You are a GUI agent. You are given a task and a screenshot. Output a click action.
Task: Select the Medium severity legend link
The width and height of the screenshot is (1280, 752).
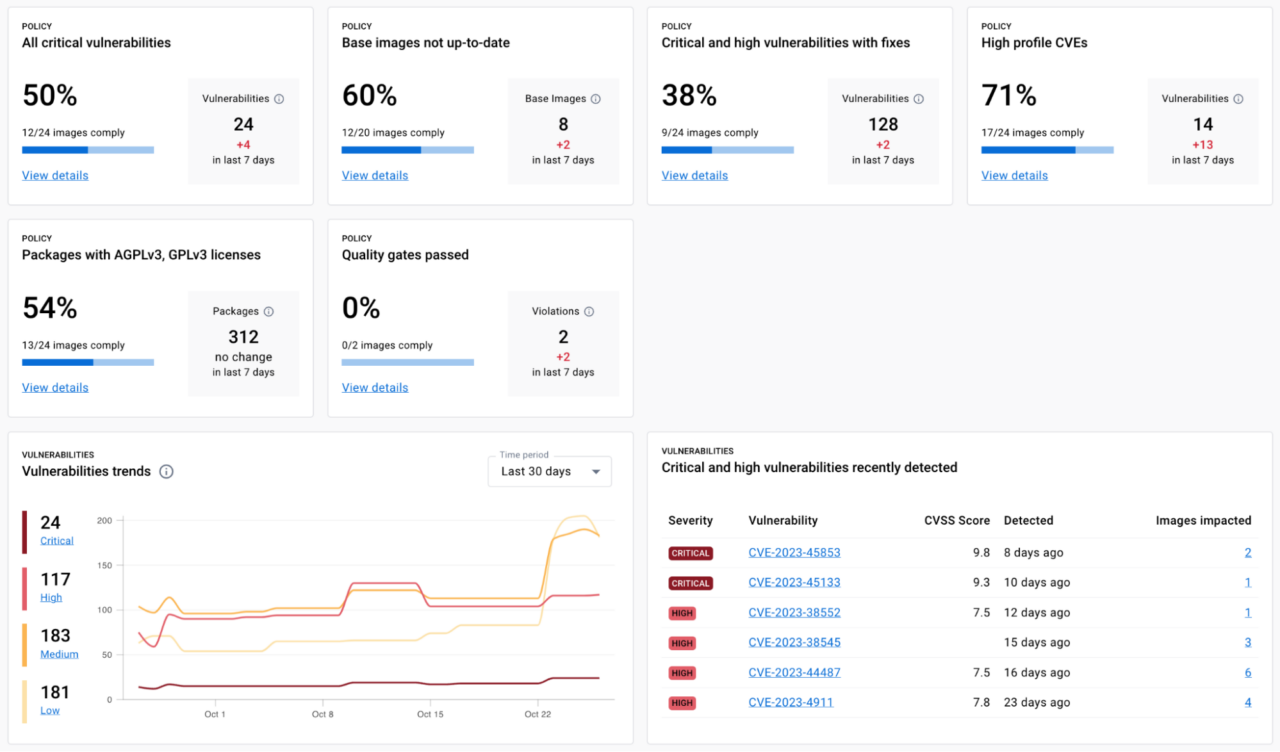click(x=58, y=654)
